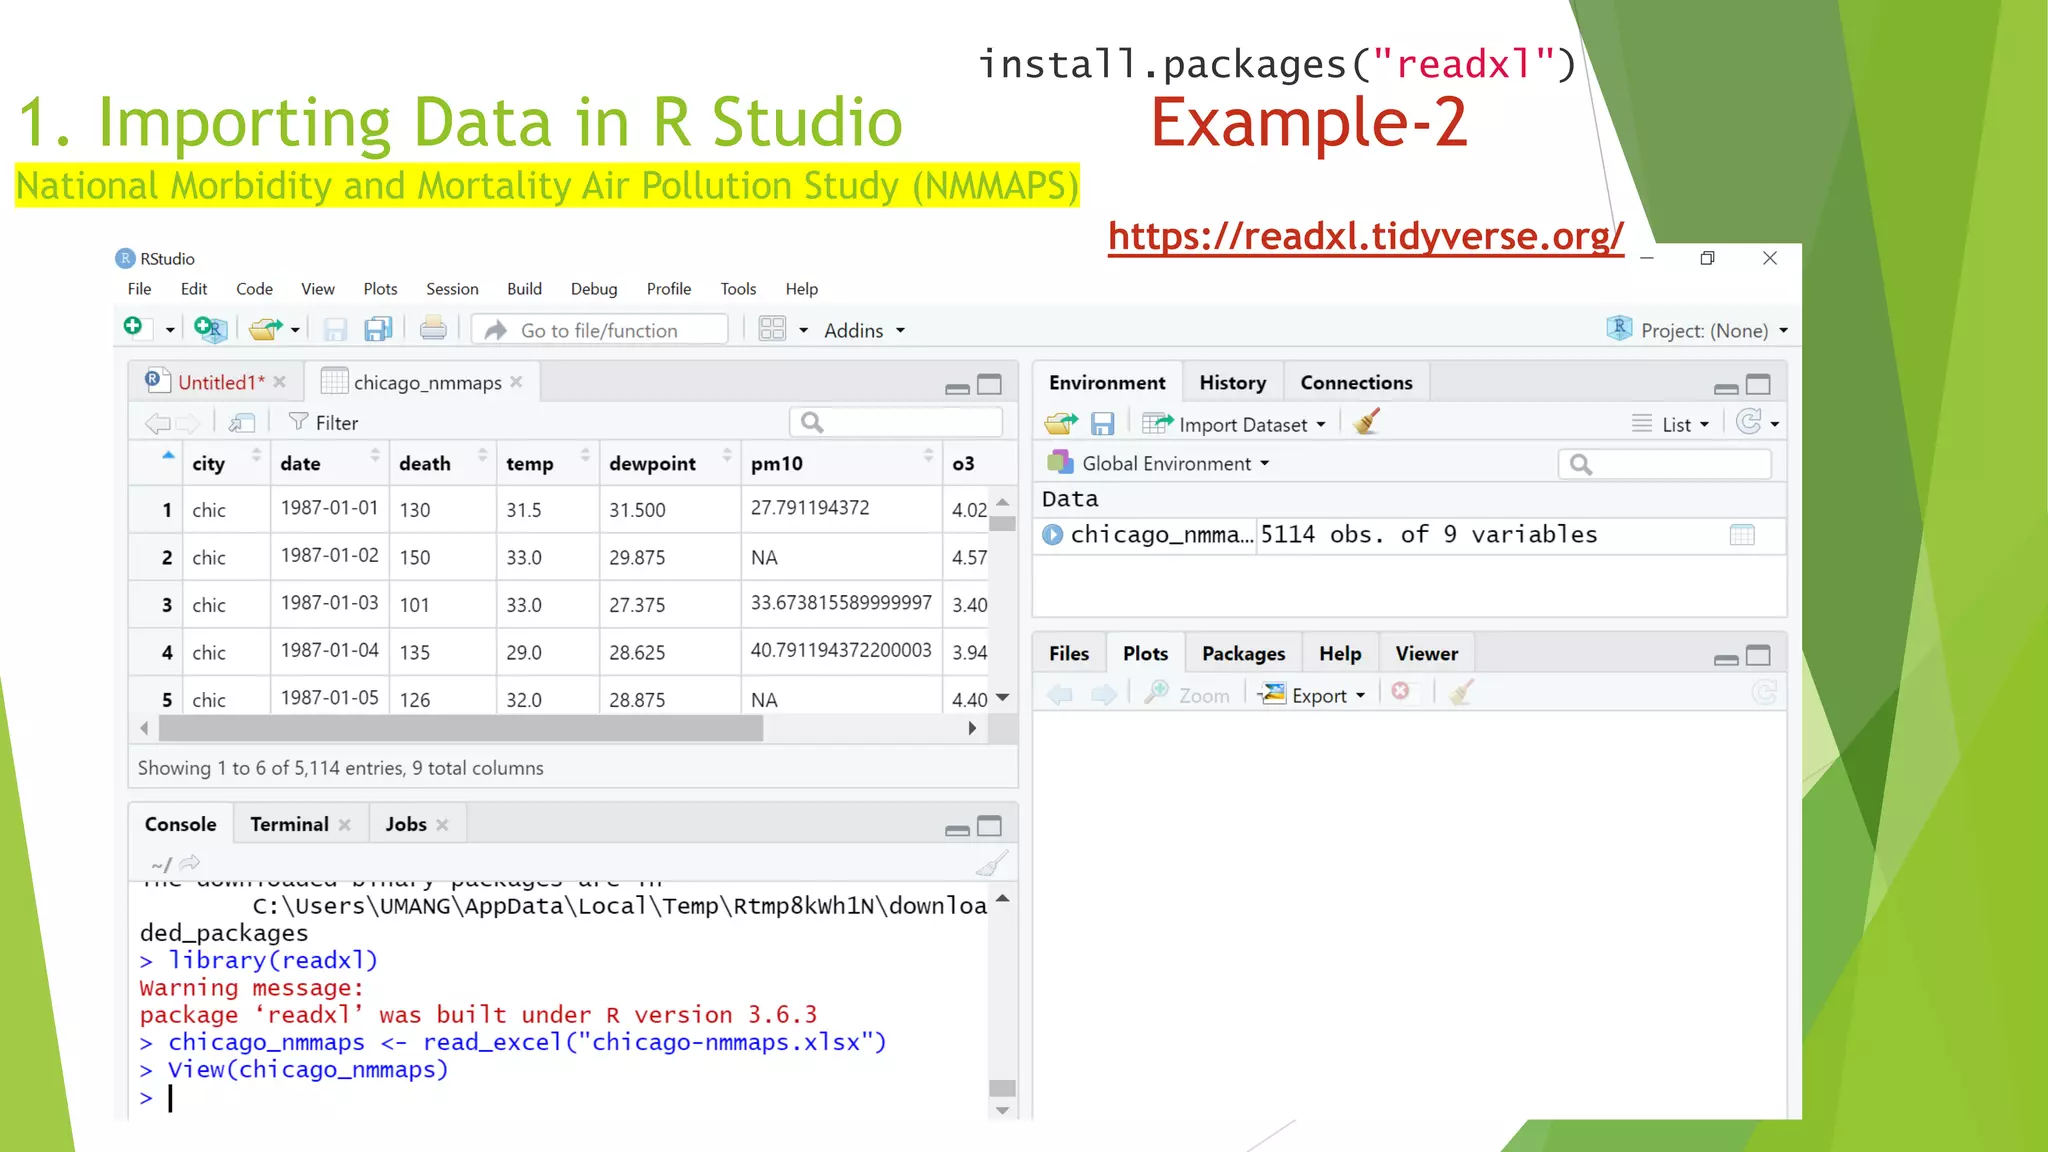Open the Session menu

pos(452,289)
